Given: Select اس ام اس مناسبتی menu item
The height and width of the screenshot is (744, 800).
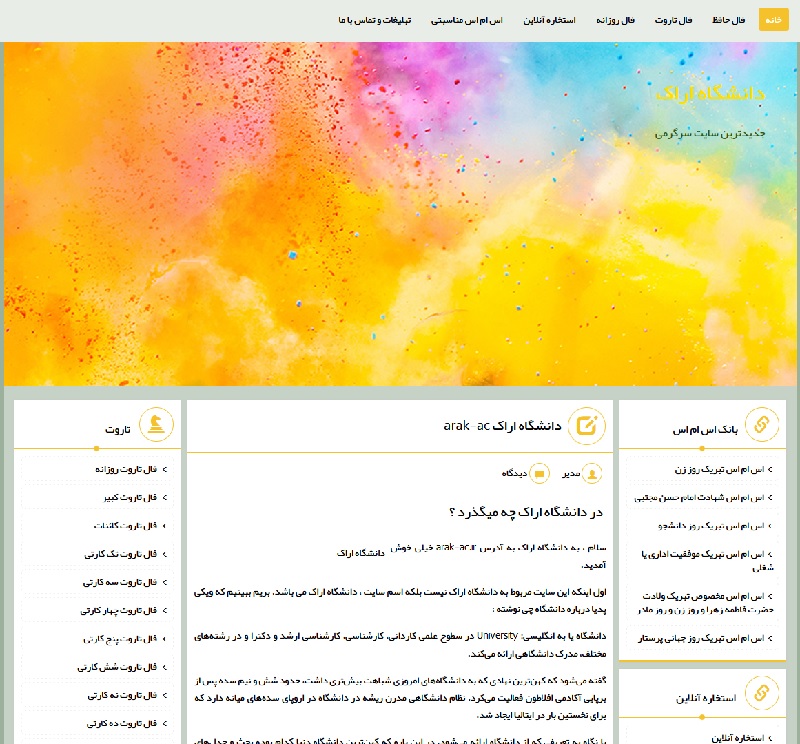Looking at the screenshot, I should [x=467, y=20].
